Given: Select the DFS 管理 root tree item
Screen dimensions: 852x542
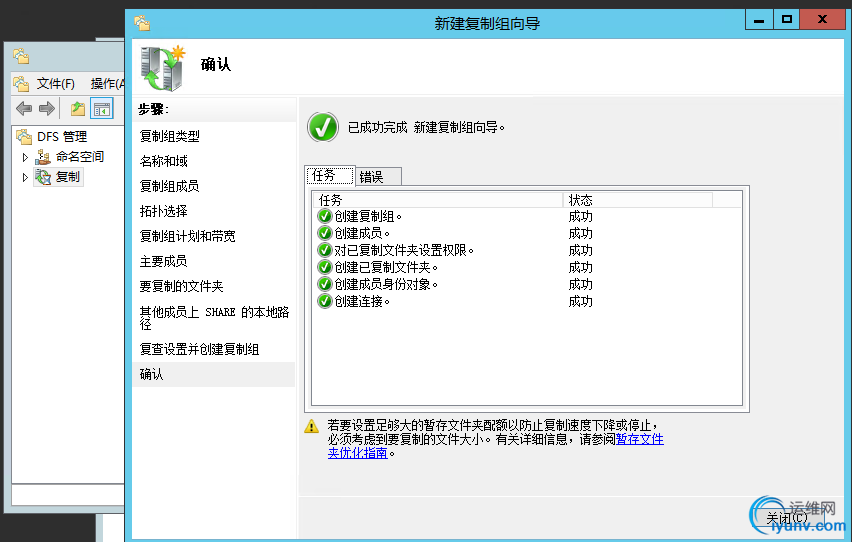Looking at the screenshot, I should point(62,136).
